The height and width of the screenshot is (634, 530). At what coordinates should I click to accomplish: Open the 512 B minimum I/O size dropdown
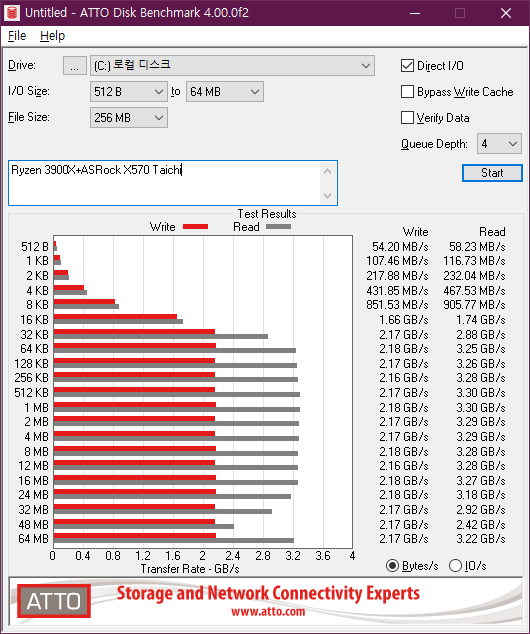[129, 92]
